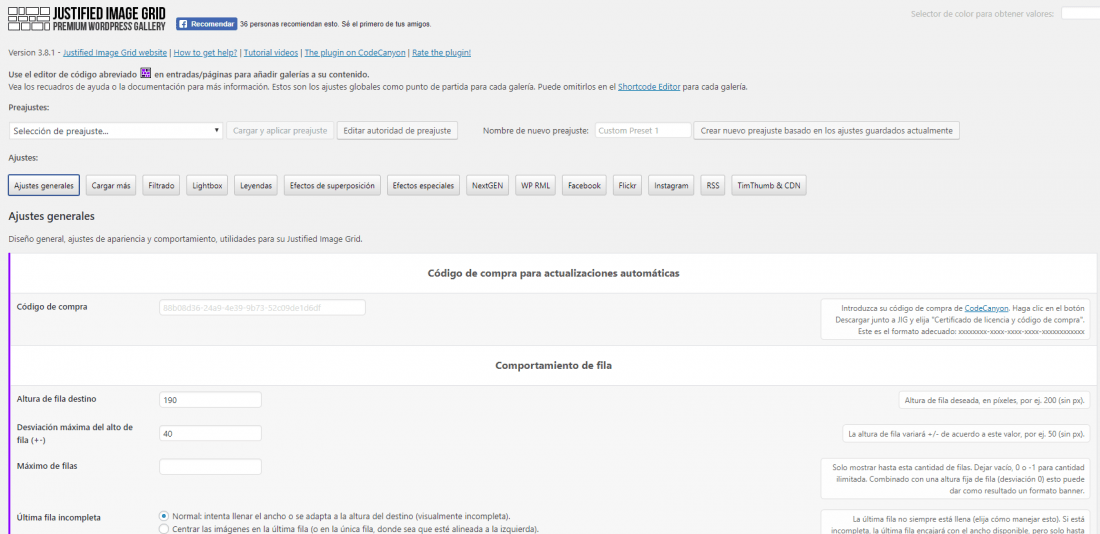Click 'Crear nuevo preajuste' button
The image size is (1100, 534).
click(826, 131)
